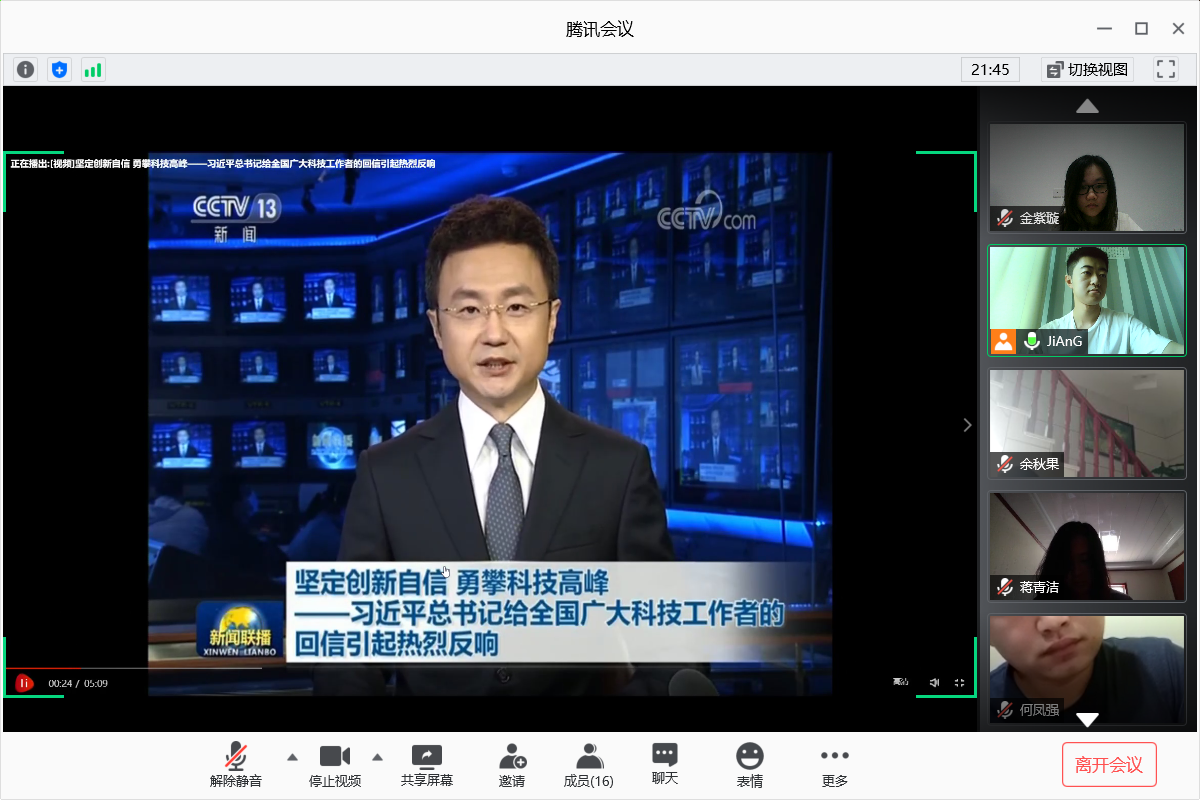
Task: Pause shared video with red button
Action: tap(24, 683)
